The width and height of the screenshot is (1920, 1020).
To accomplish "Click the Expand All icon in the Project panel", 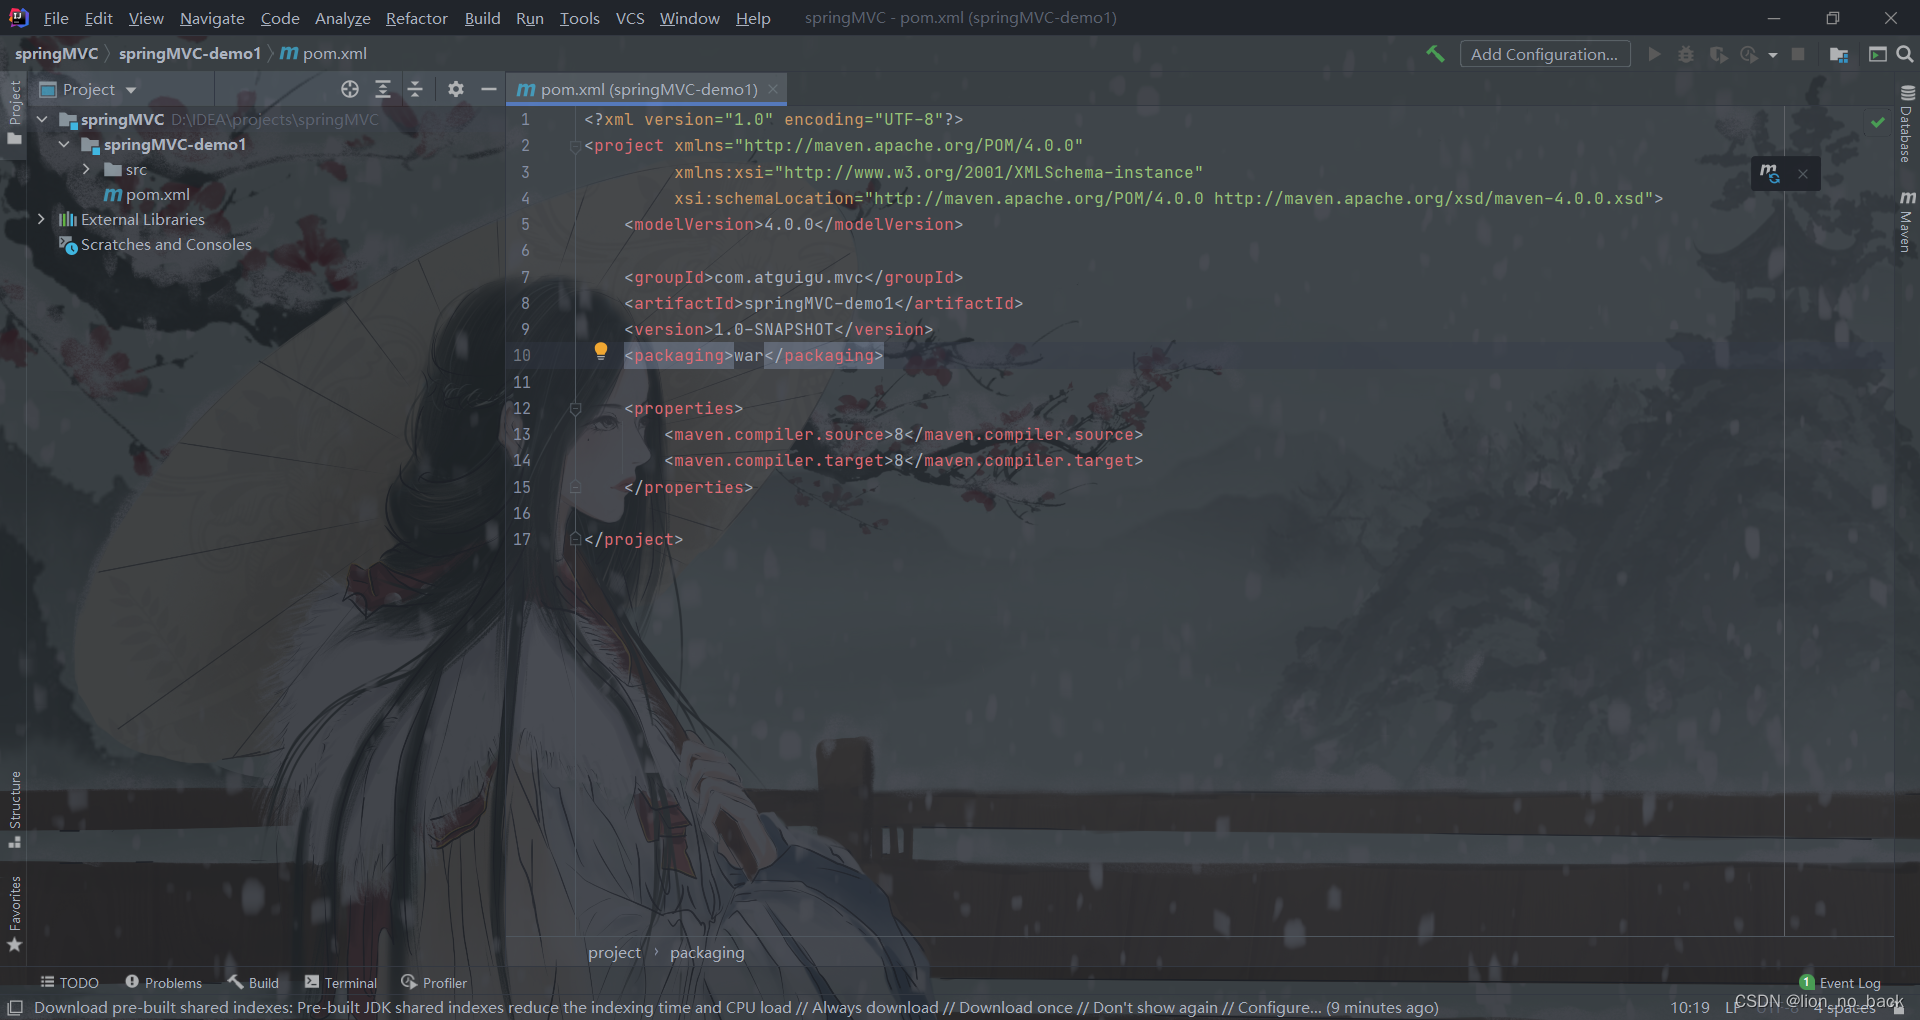I will 383,89.
